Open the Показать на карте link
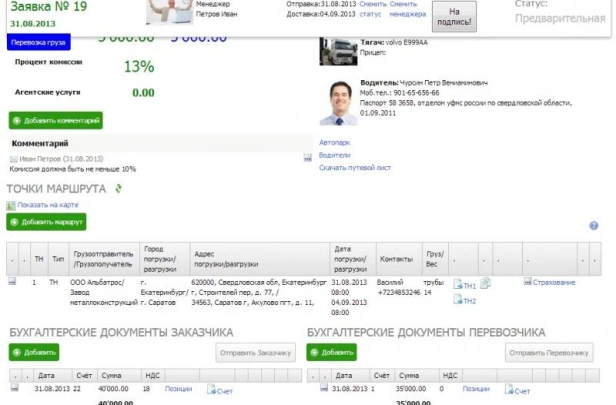 tap(45, 204)
